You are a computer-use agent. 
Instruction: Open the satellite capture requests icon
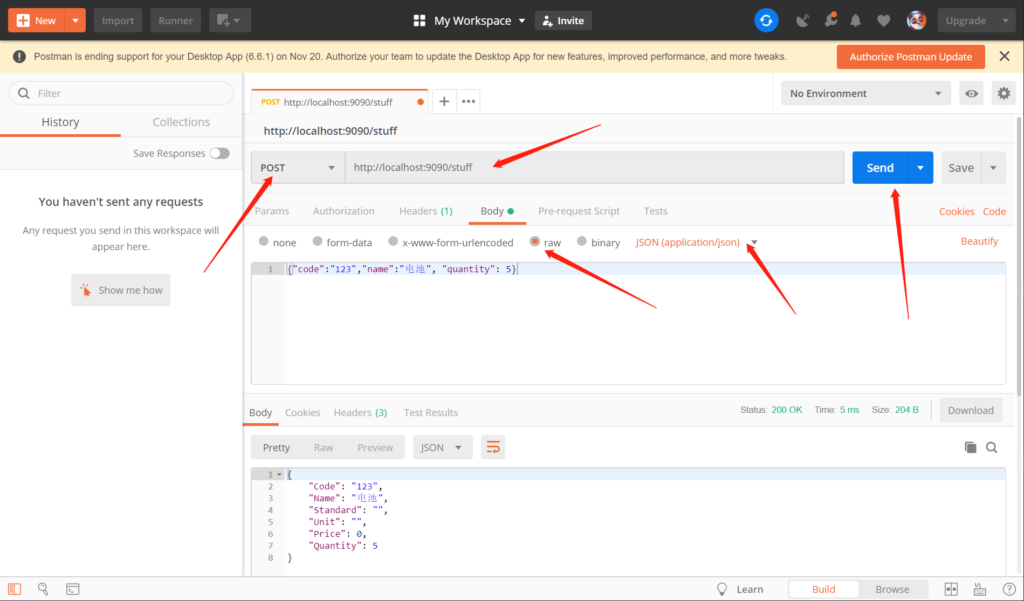pos(803,21)
